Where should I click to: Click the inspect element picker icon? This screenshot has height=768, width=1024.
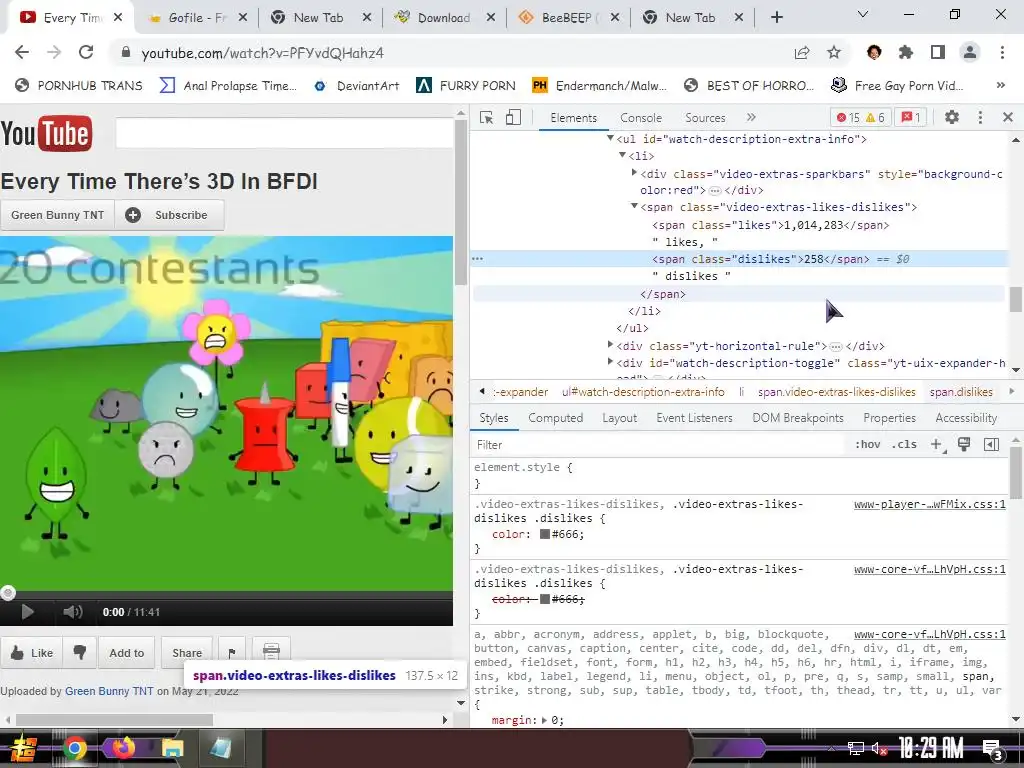486,118
